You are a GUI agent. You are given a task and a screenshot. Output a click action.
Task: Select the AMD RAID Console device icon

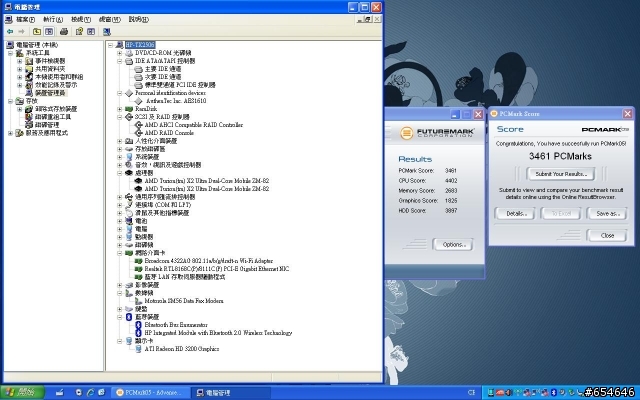point(138,133)
